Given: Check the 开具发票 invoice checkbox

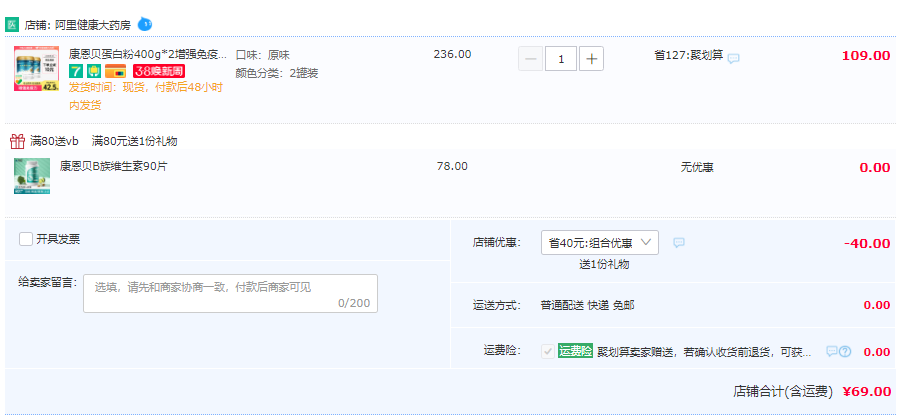Looking at the screenshot, I should (x=26, y=239).
